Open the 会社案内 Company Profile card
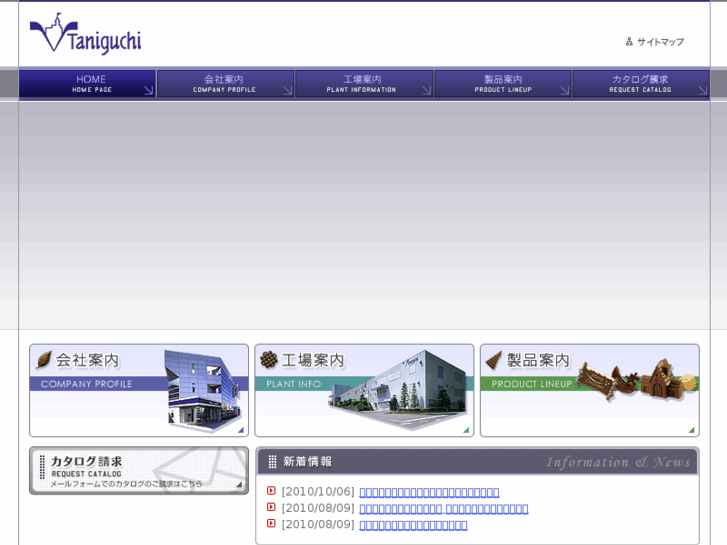 [x=139, y=390]
